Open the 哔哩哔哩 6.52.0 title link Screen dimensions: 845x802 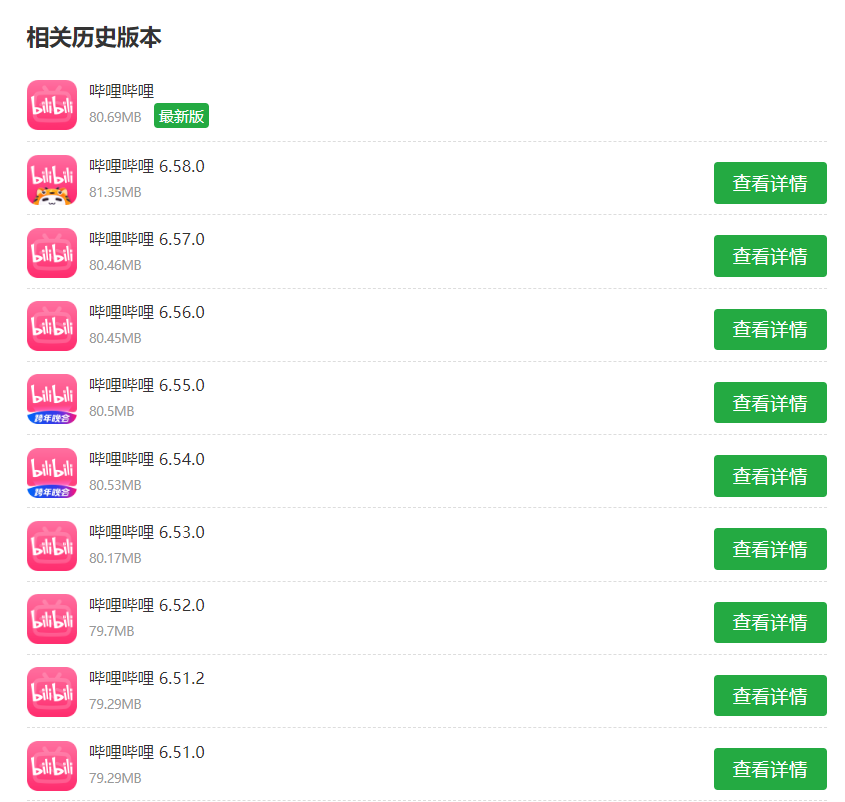[147, 605]
